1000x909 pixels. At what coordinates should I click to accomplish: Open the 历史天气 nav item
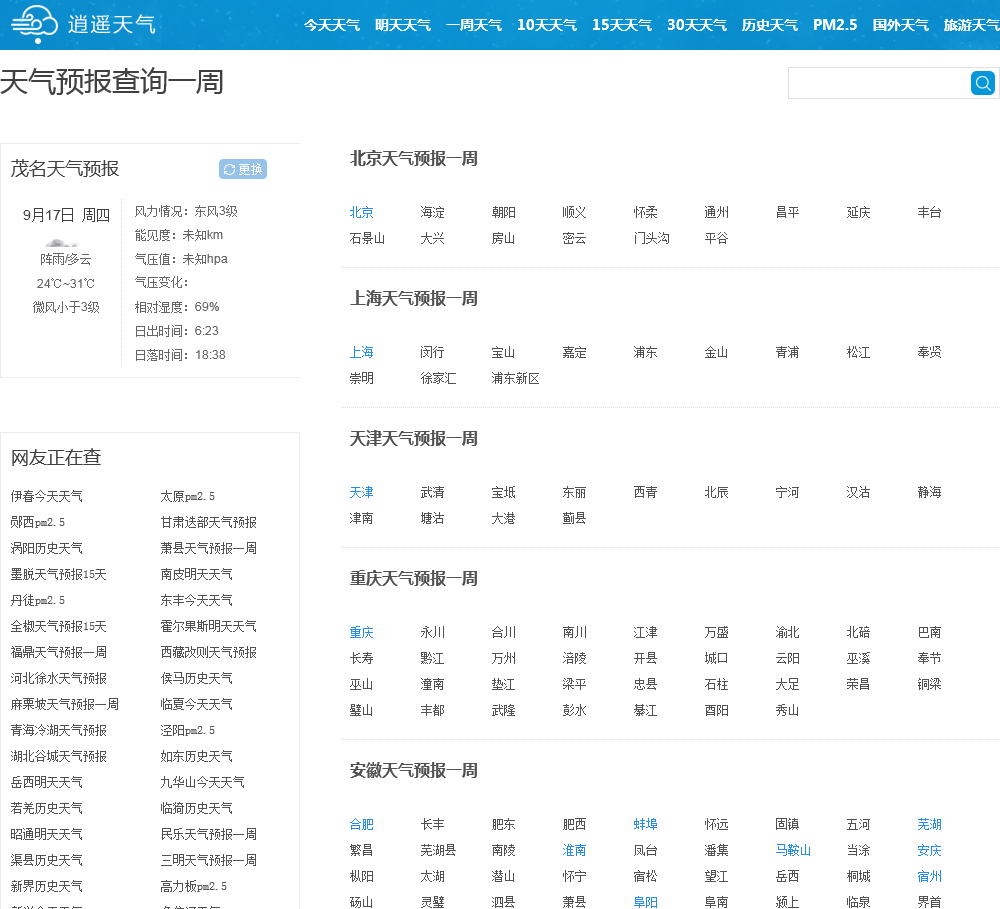(x=770, y=25)
